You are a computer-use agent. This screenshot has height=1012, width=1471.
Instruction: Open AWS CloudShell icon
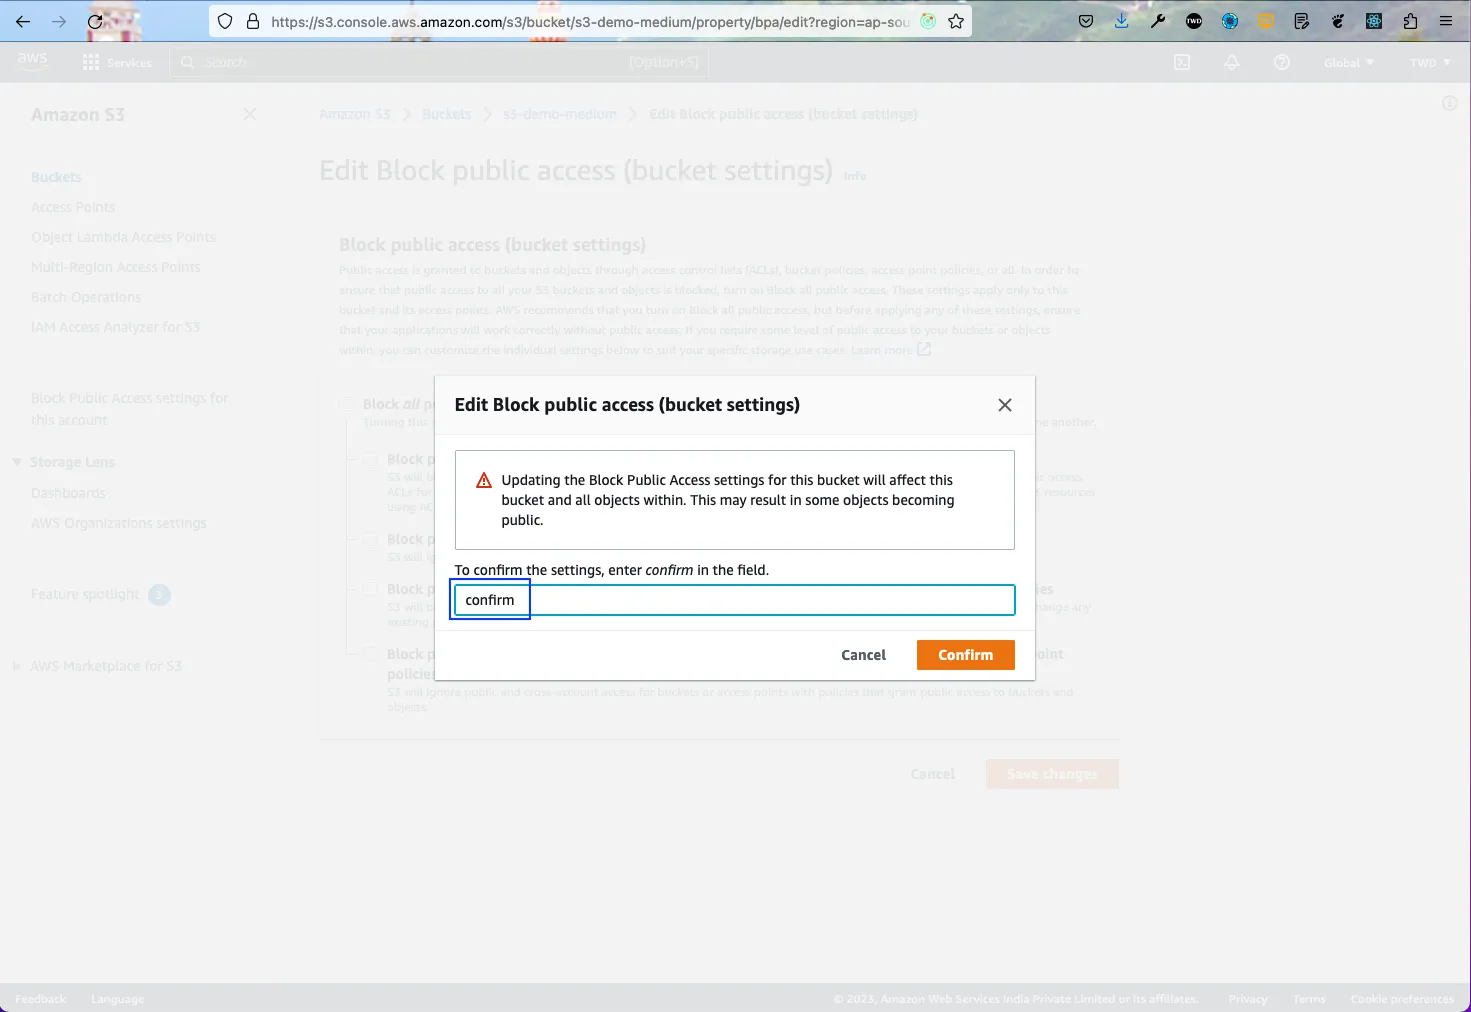(x=1181, y=62)
